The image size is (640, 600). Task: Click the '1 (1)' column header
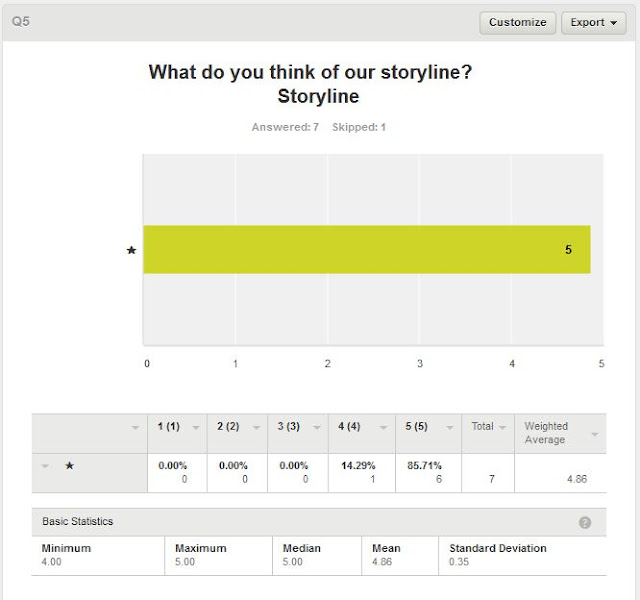169,426
